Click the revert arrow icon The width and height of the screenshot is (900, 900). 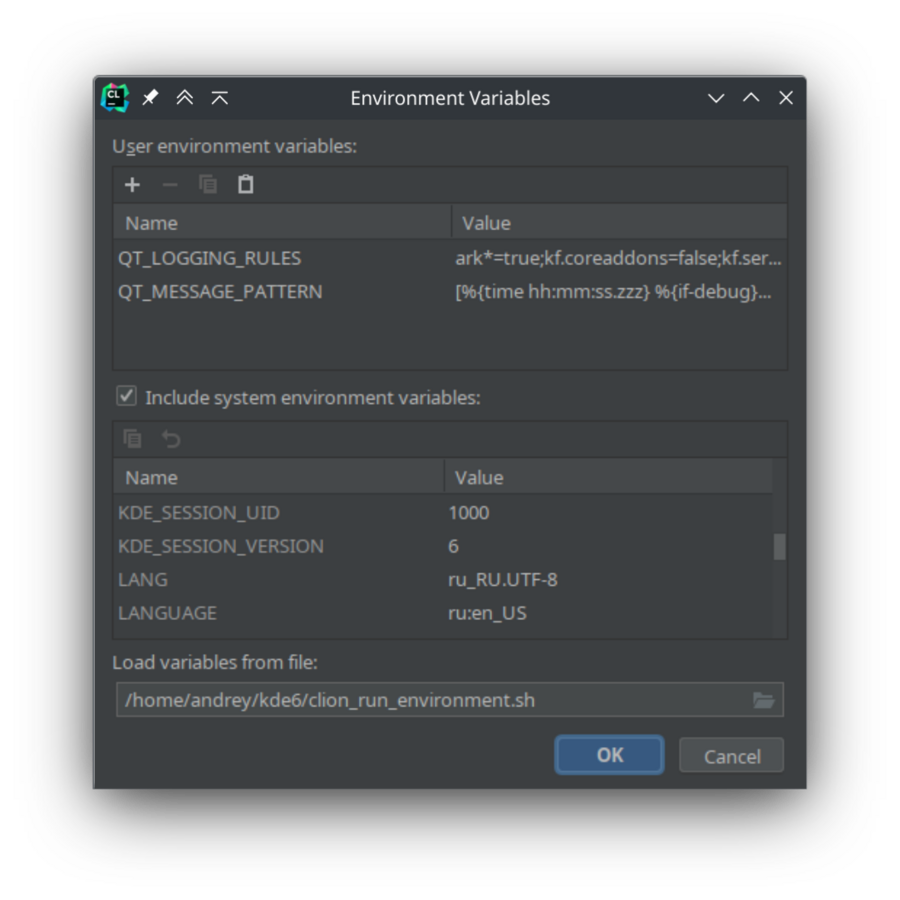[x=171, y=439]
